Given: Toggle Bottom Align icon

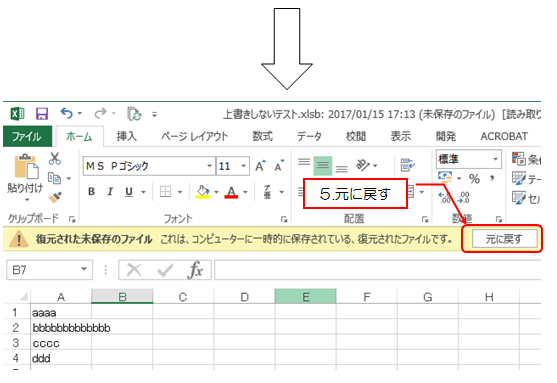Looking at the screenshot, I should [x=341, y=168].
